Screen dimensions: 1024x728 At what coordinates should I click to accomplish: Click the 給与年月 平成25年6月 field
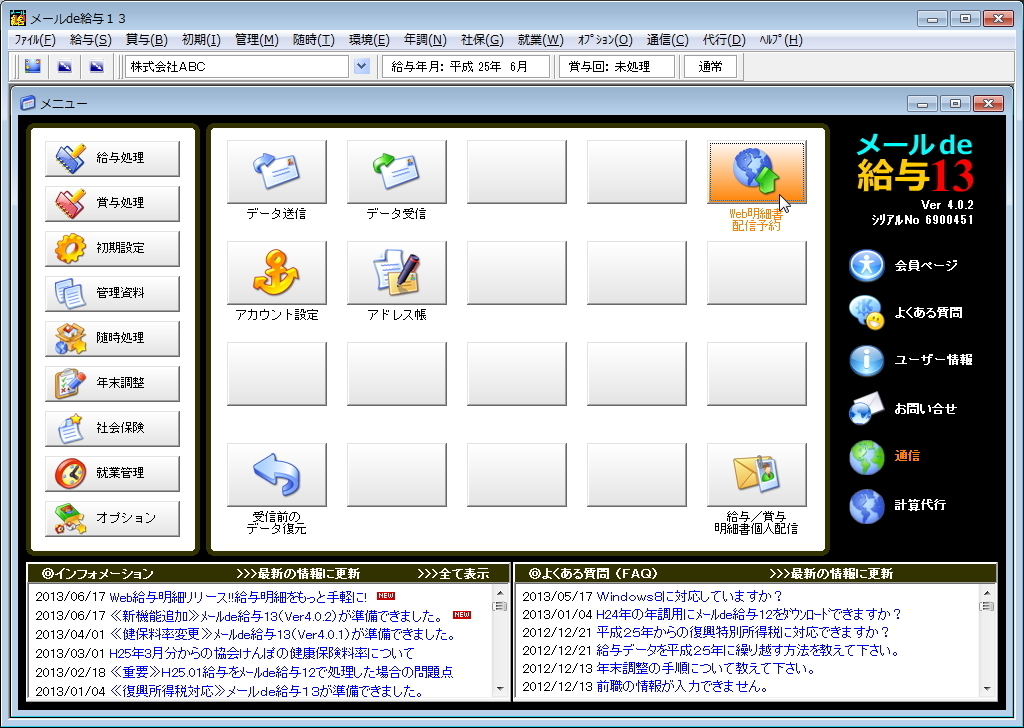point(466,67)
